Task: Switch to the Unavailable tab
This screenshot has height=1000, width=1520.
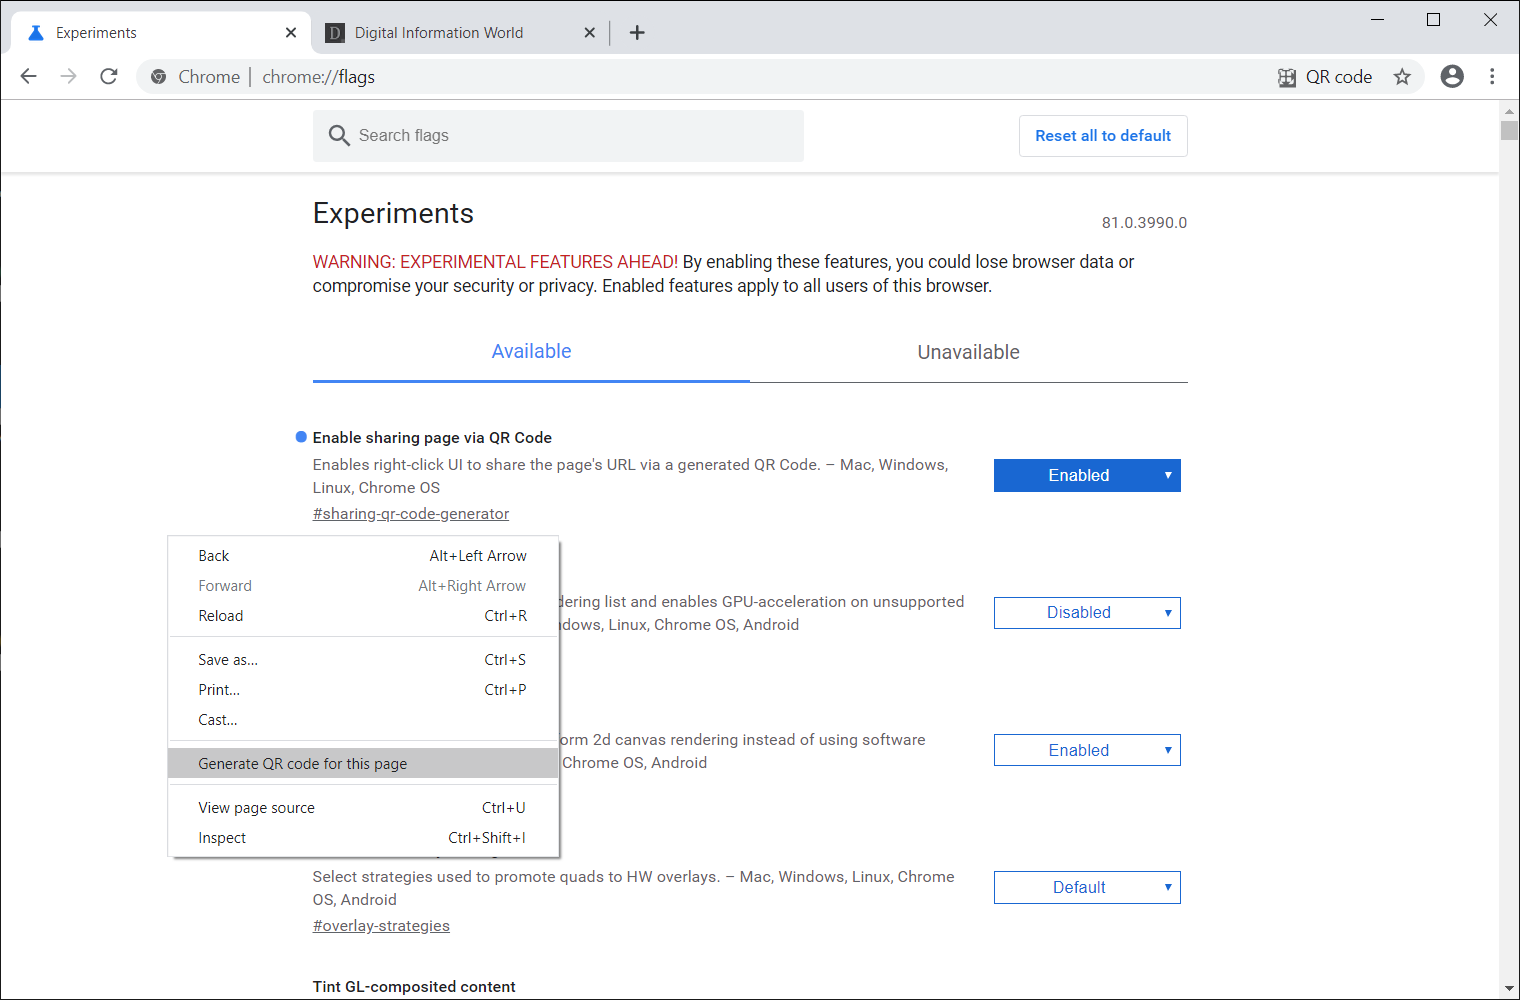Action: coord(968,352)
